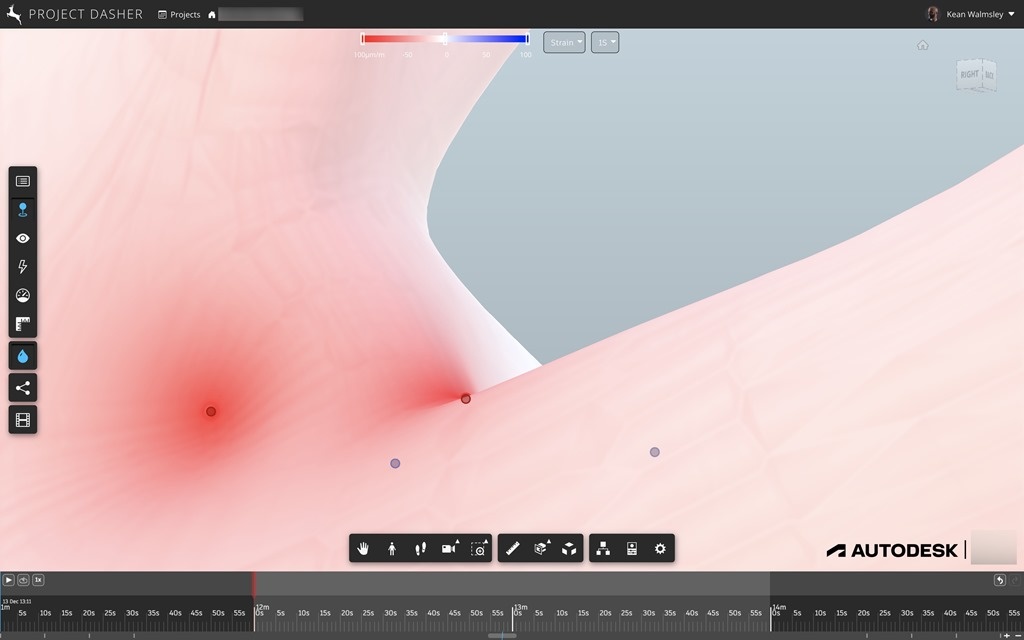Open the Strain data type dropdown

point(564,43)
